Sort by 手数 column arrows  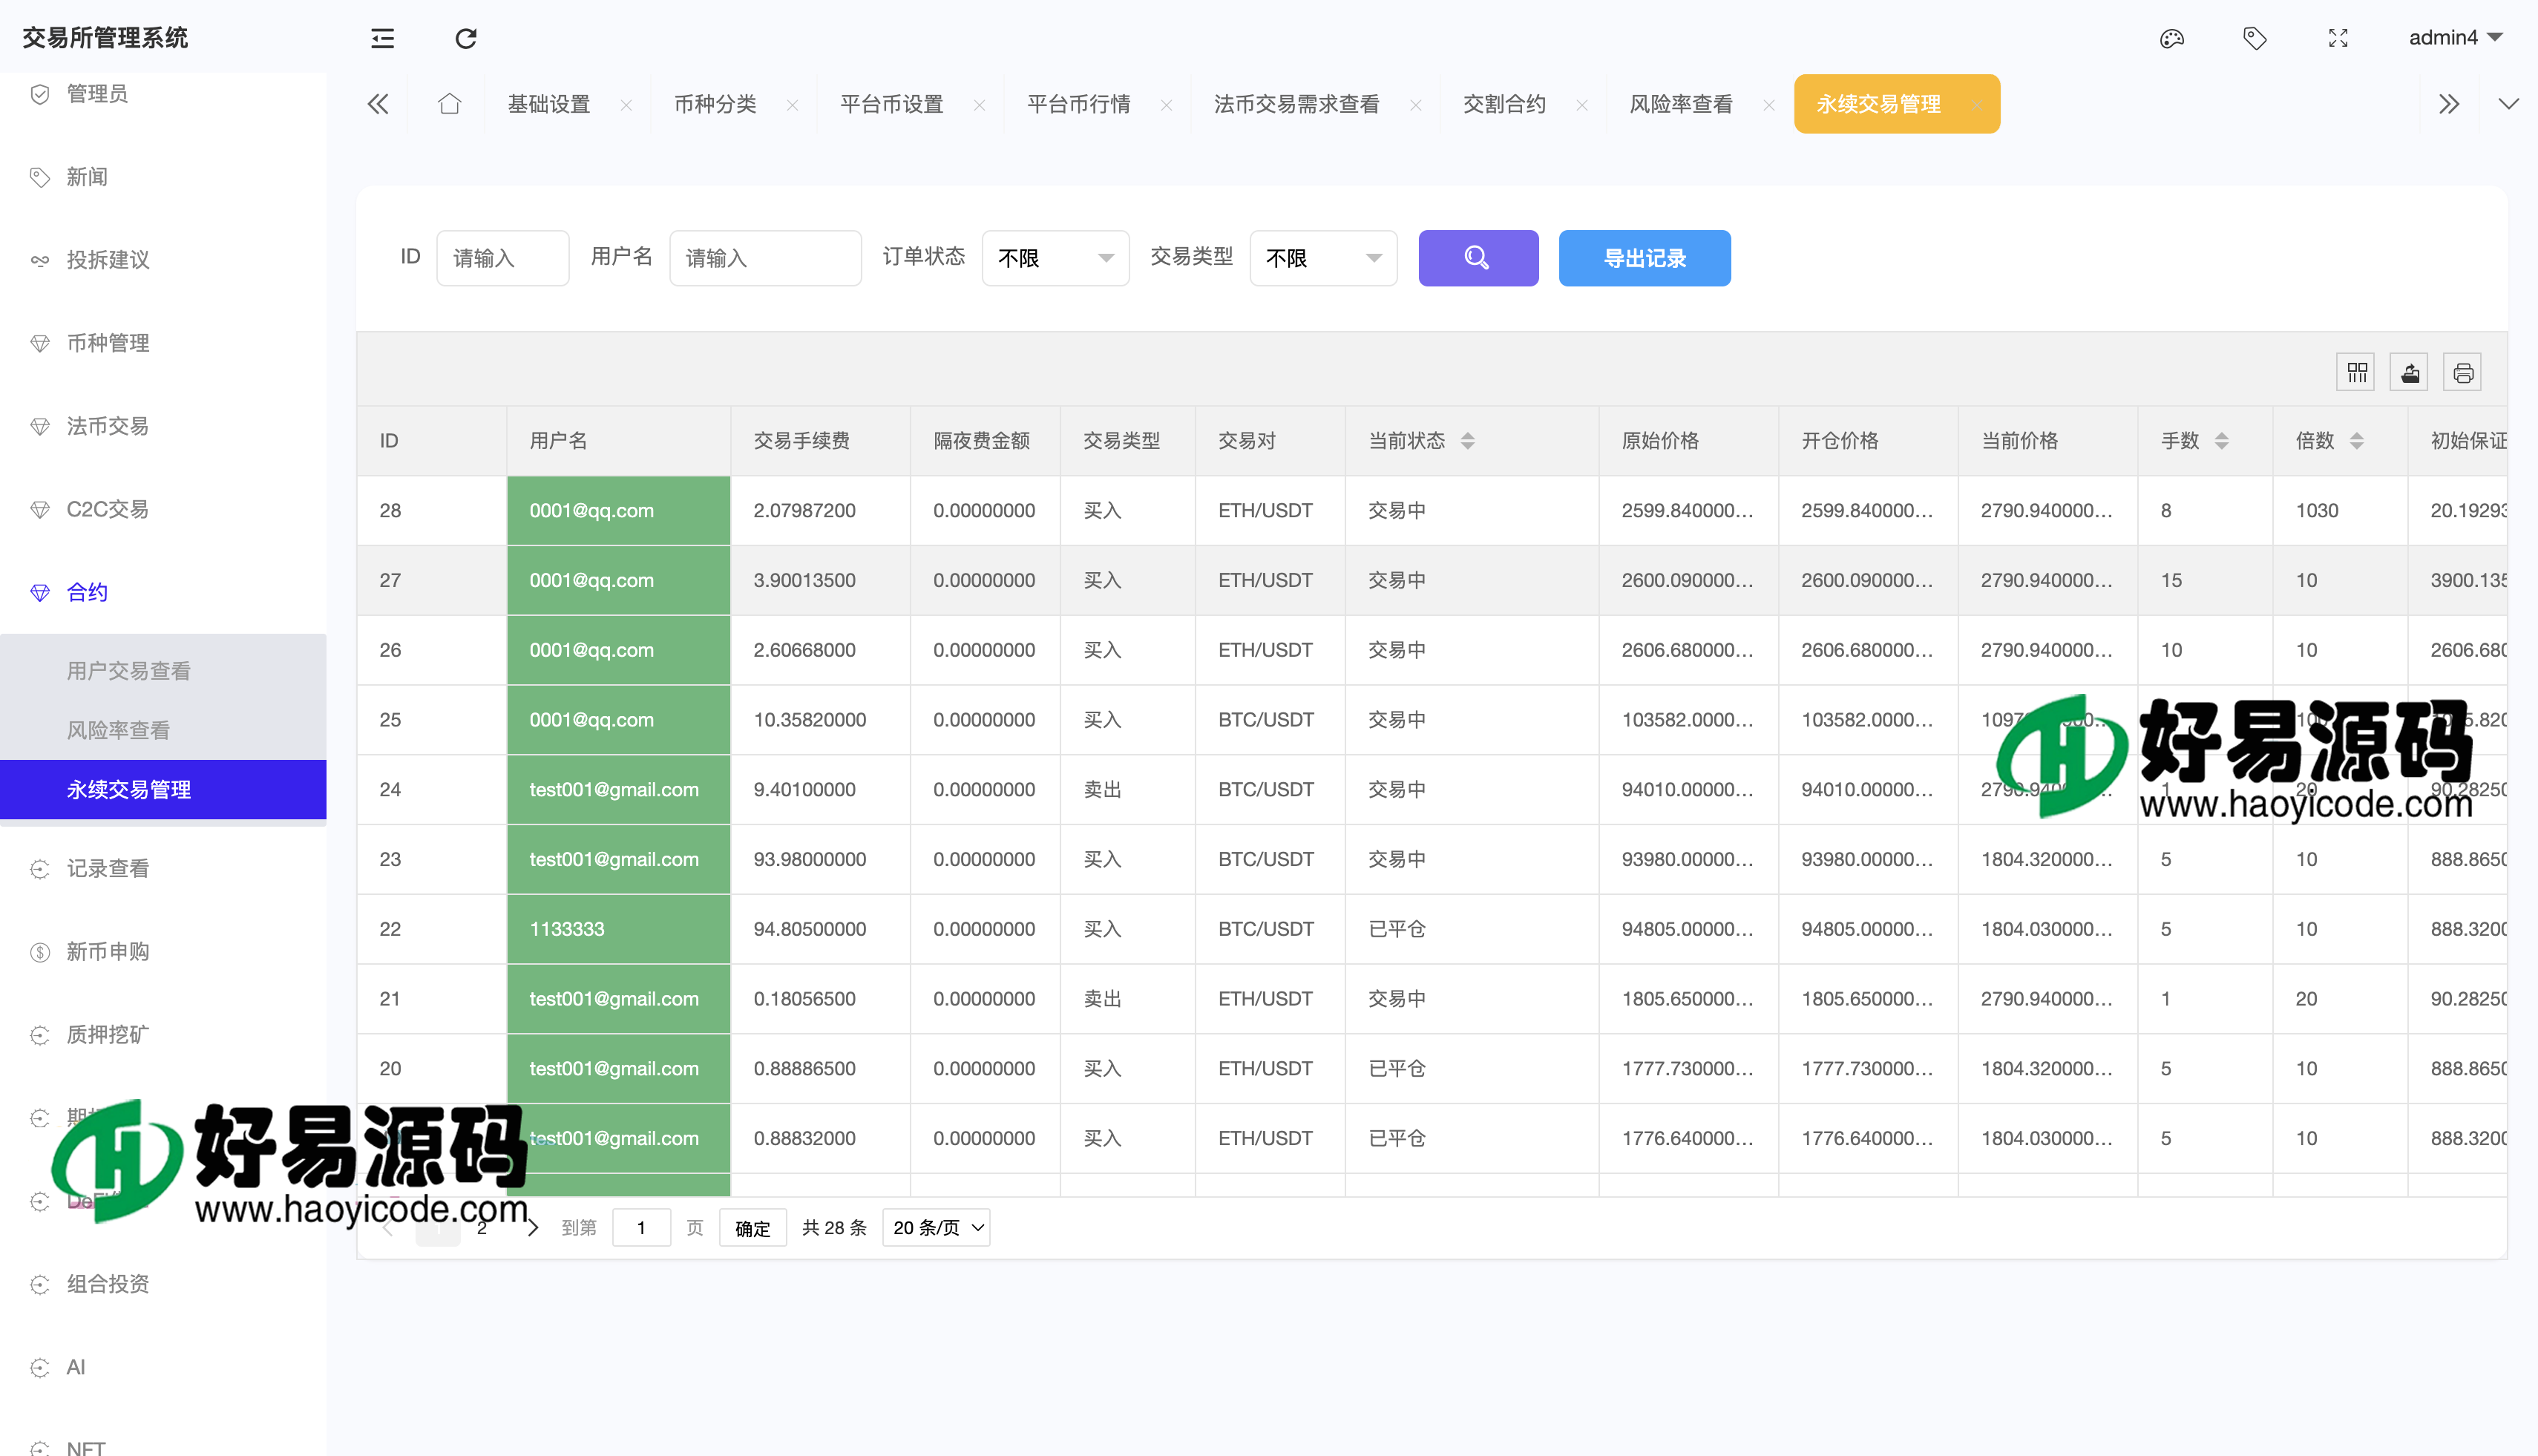point(2221,441)
